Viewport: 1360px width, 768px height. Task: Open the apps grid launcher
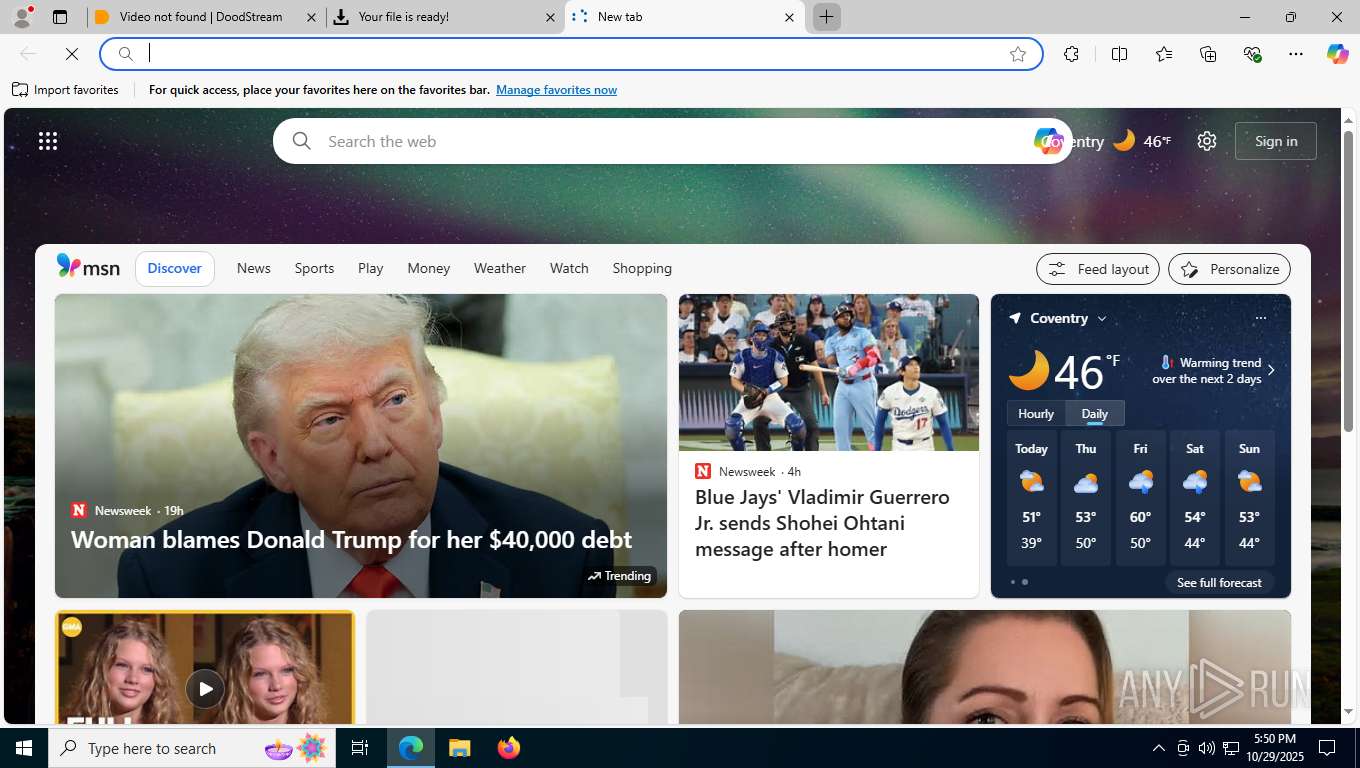point(48,141)
